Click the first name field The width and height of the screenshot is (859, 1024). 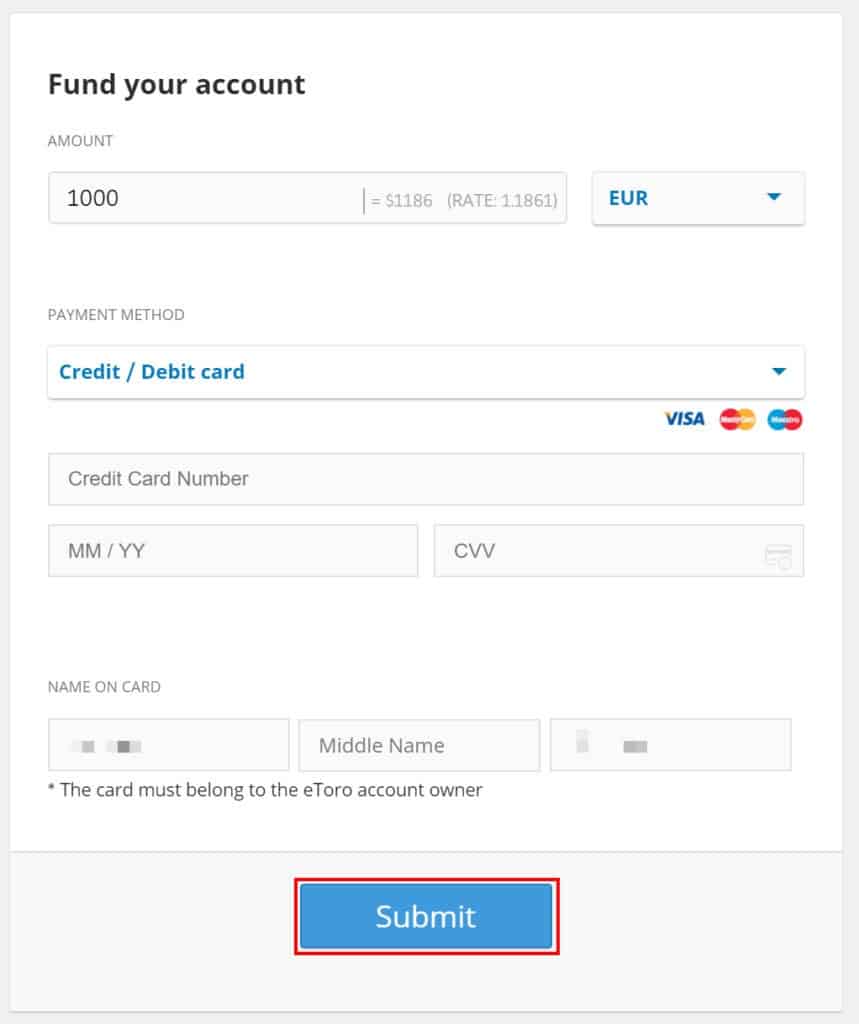[x=169, y=745]
